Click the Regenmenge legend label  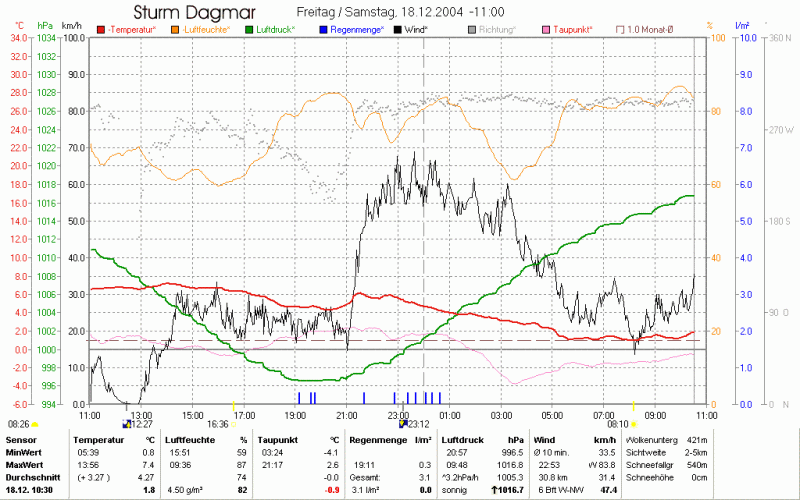357,30
